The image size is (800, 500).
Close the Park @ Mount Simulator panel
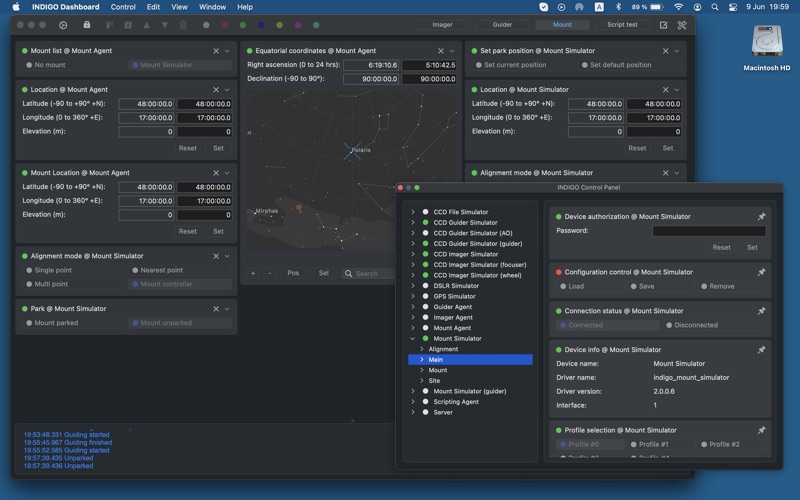[x=216, y=309]
